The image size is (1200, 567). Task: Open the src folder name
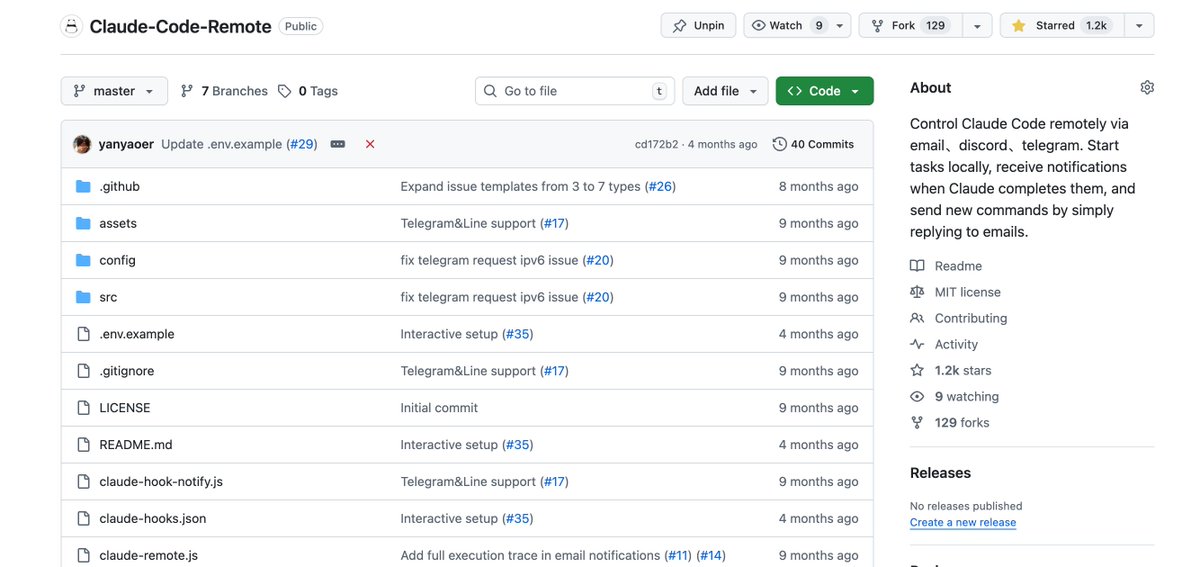coord(108,297)
